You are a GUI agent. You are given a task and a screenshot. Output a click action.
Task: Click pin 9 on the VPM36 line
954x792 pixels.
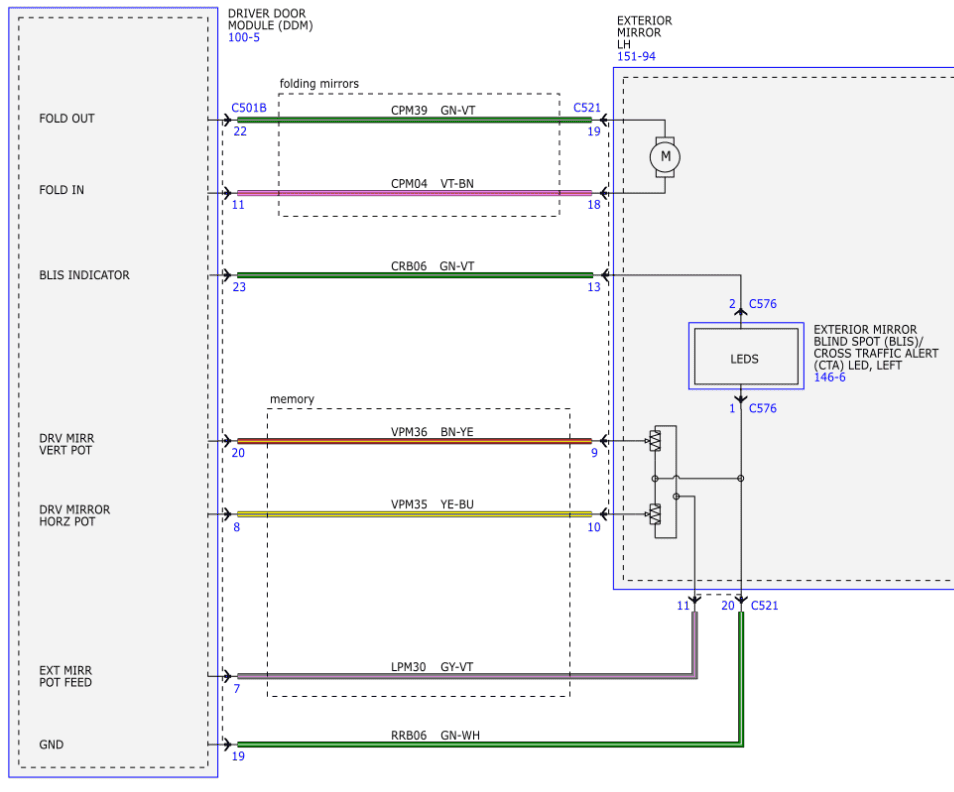[x=594, y=453]
